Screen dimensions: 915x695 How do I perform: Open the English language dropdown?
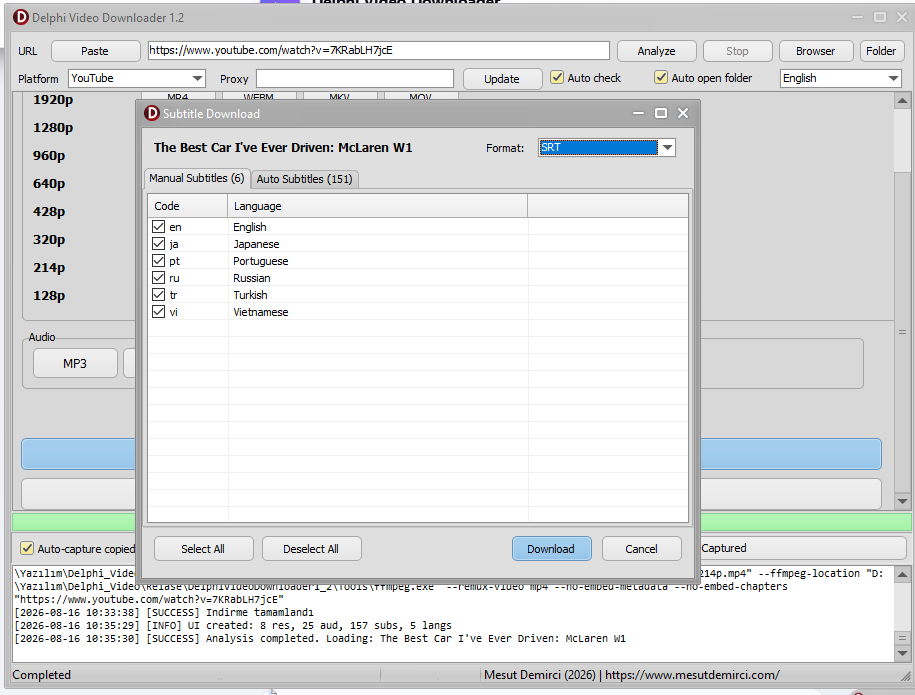point(893,78)
